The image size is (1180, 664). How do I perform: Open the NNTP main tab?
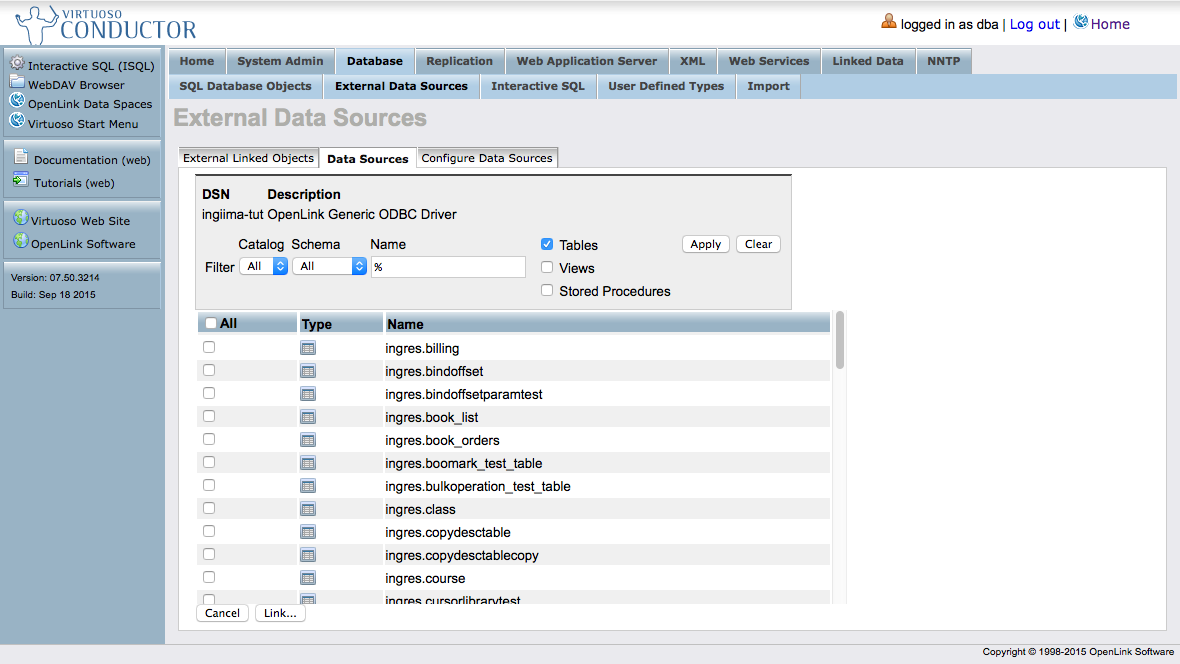coord(944,61)
